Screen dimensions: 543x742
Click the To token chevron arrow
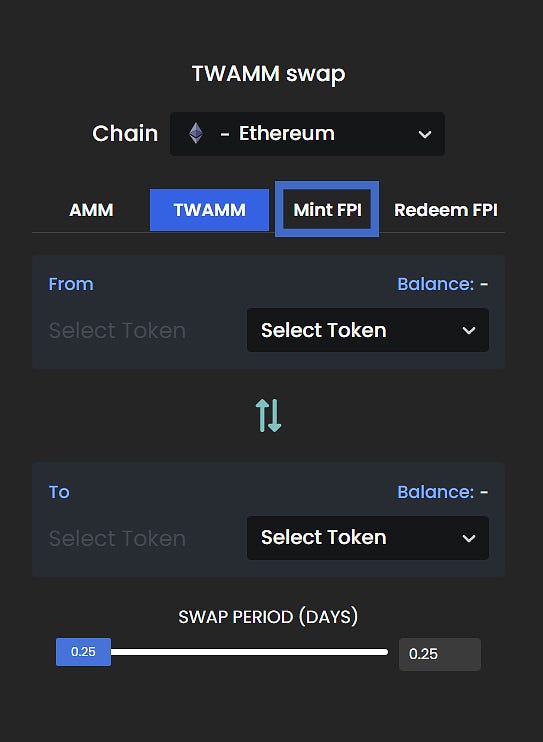[x=469, y=539]
